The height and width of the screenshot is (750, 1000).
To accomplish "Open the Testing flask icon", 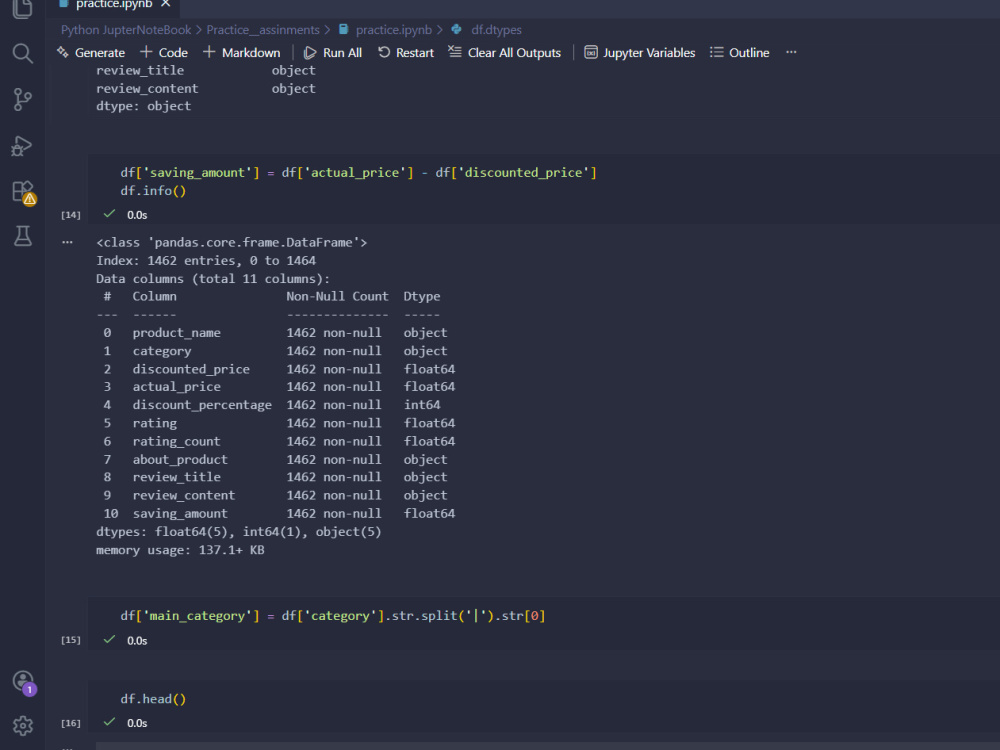I will tap(22, 236).
